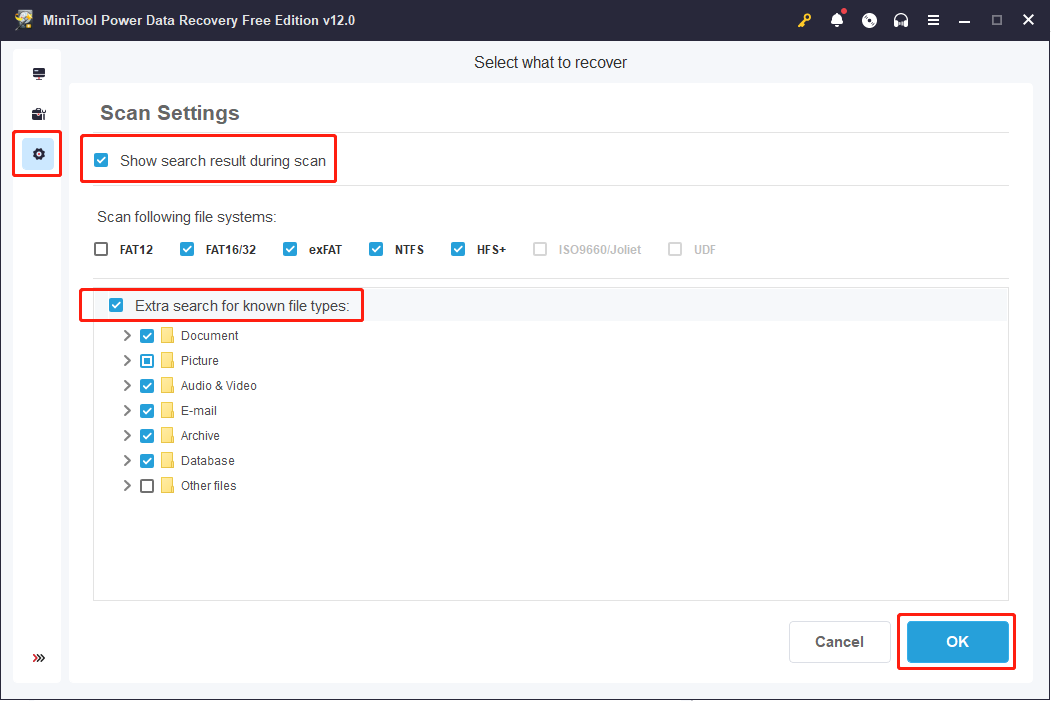
Task: Uncheck the exFAT checkbox
Action: (x=290, y=249)
